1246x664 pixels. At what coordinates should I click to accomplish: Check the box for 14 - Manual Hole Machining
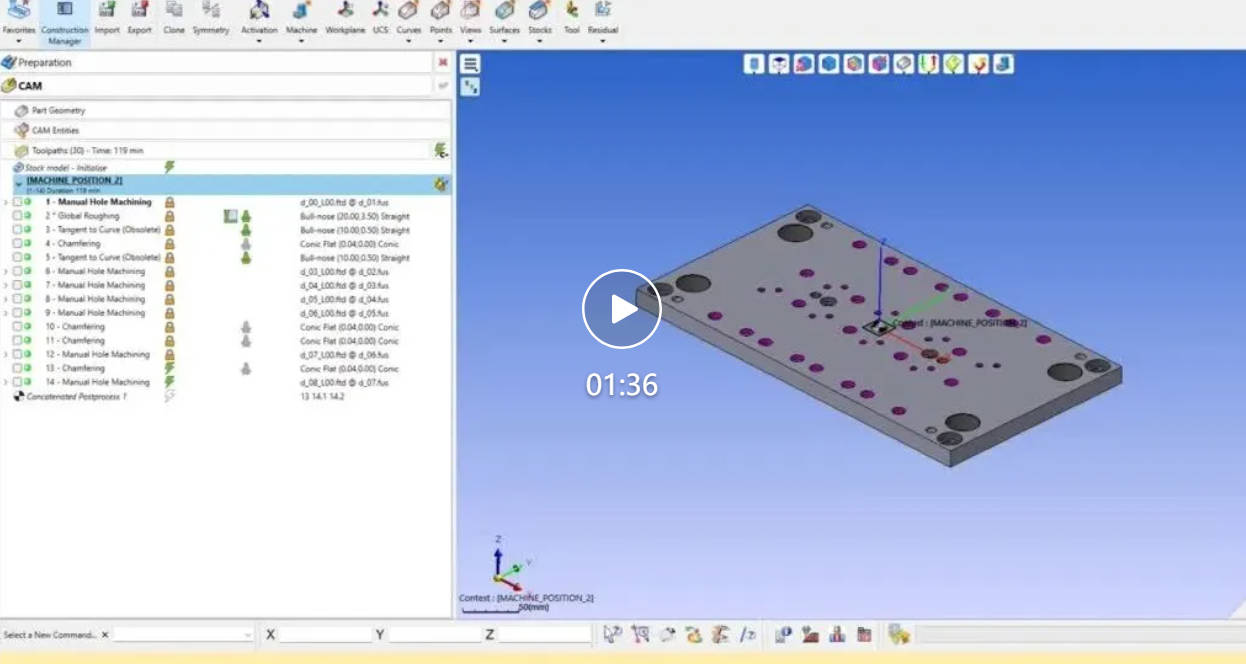[17, 382]
